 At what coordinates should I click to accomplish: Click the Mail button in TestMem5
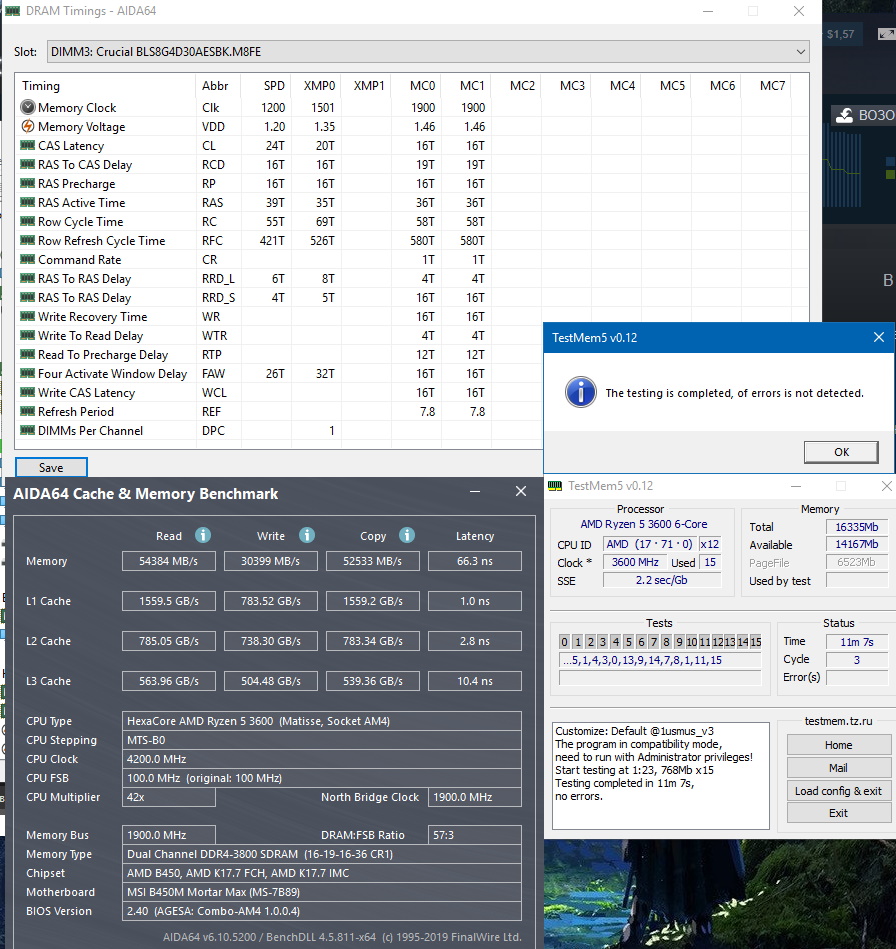838,768
